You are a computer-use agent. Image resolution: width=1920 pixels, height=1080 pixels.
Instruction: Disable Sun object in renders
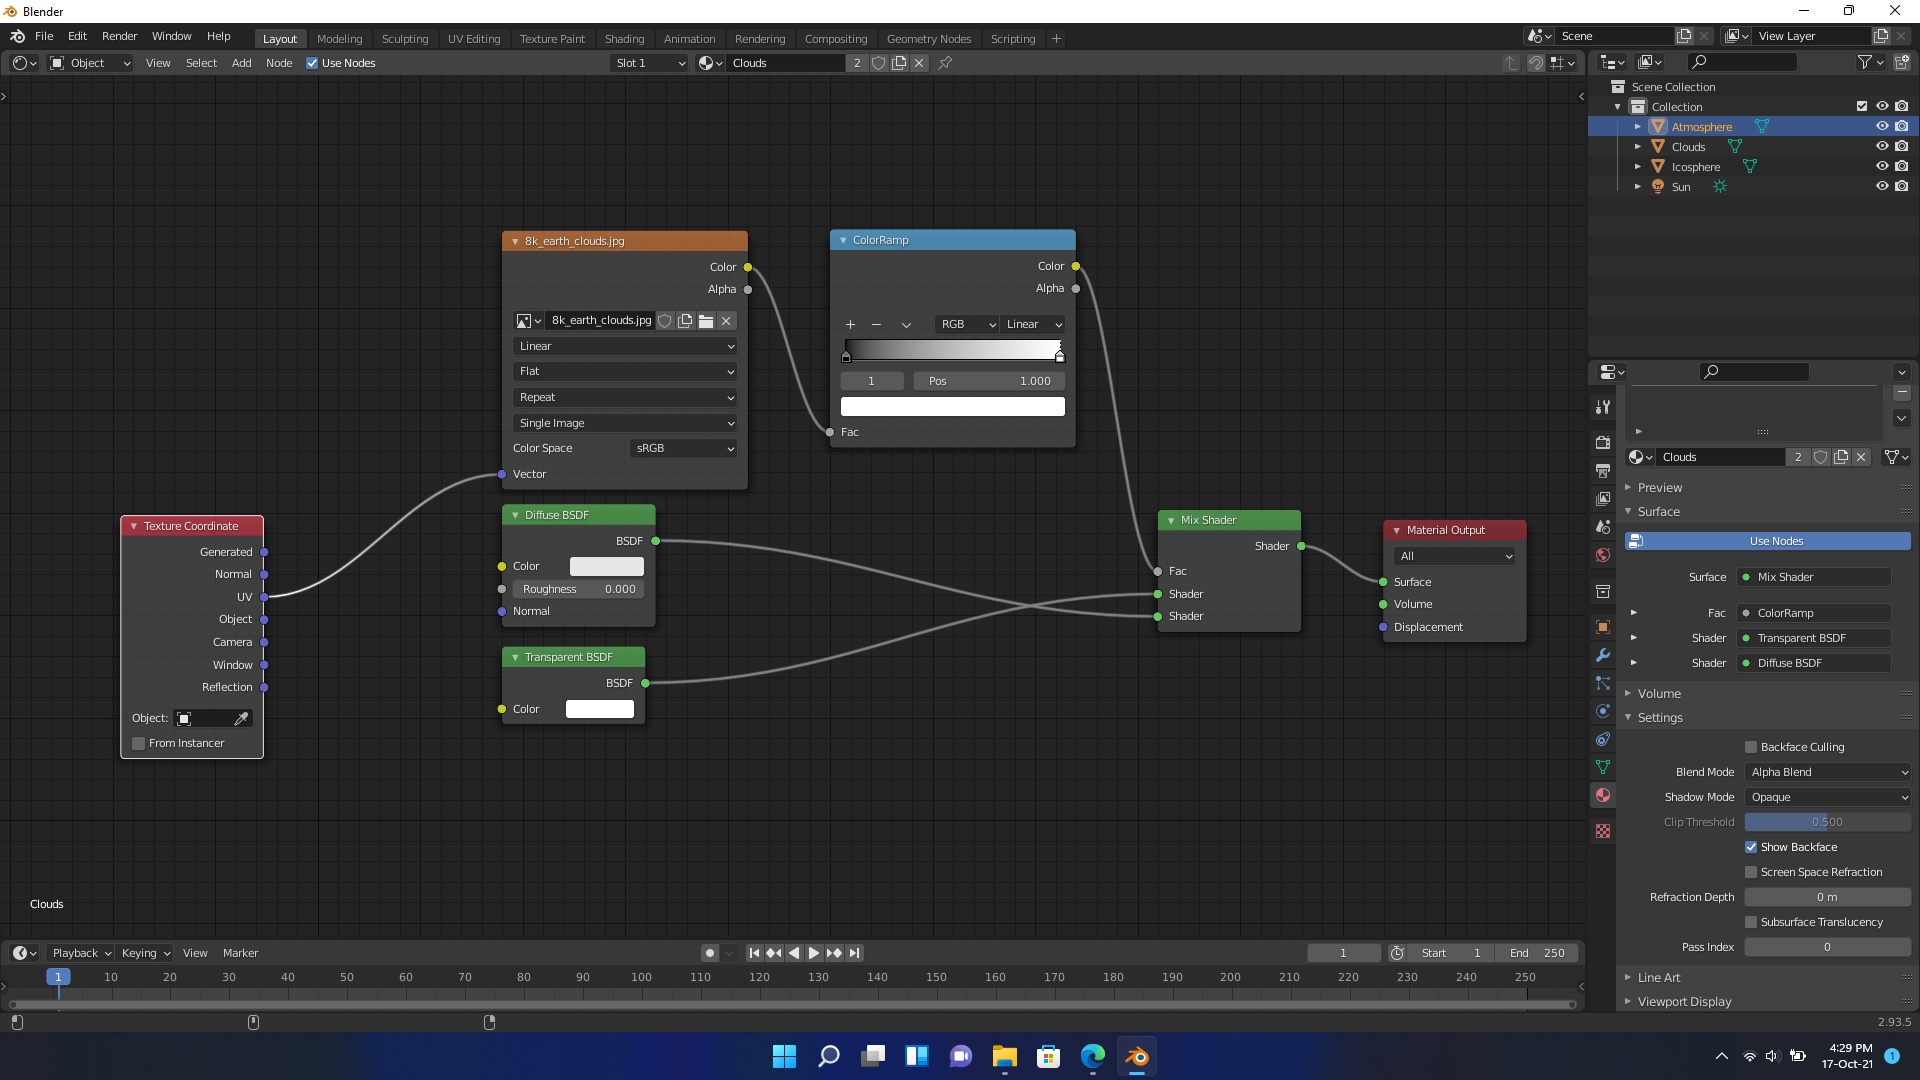click(1902, 186)
